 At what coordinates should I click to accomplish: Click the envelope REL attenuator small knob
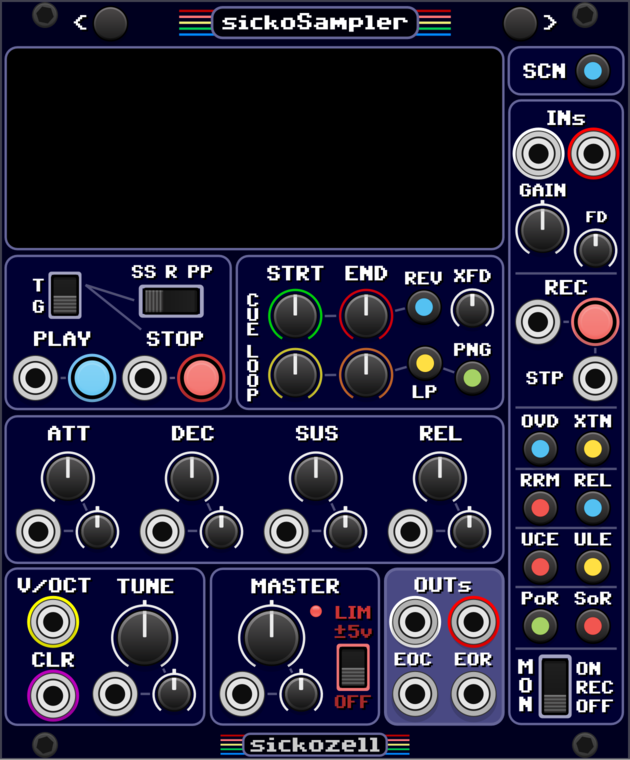(x=470, y=530)
